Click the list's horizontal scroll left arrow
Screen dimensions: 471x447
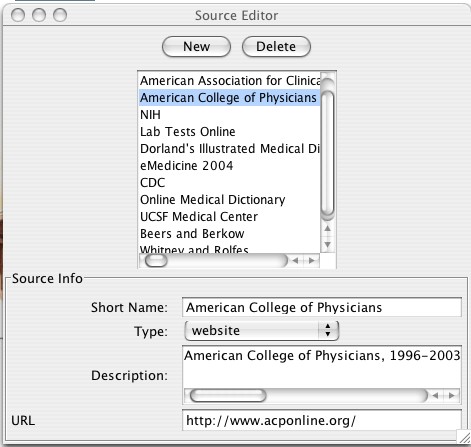point(295,260)
